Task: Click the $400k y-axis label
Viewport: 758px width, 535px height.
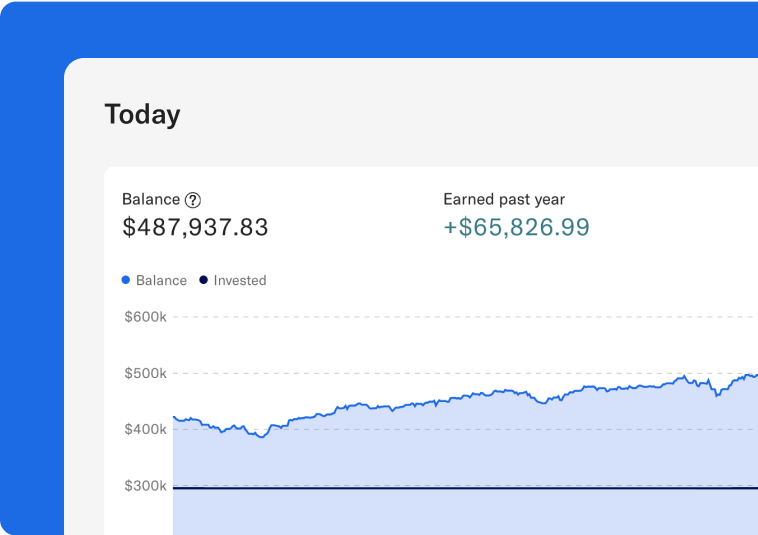Action: tap(145, 430)
